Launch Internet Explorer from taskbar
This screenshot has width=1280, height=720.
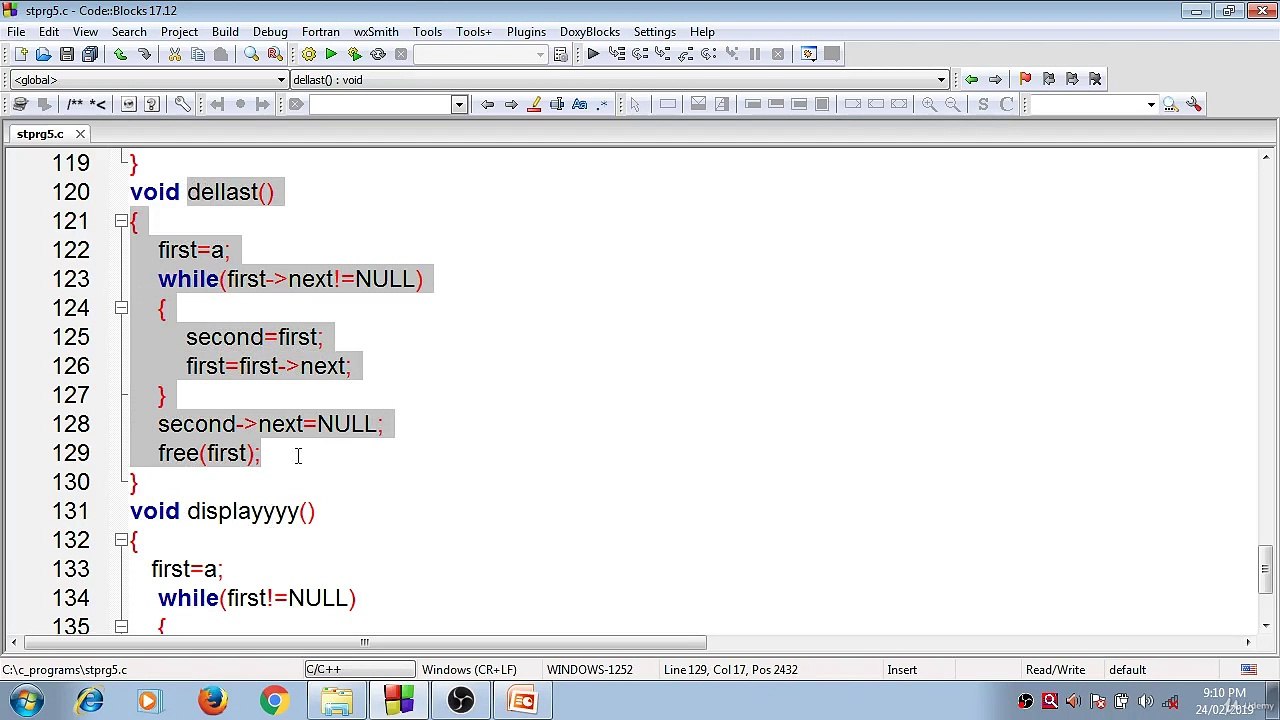[90, 700]
